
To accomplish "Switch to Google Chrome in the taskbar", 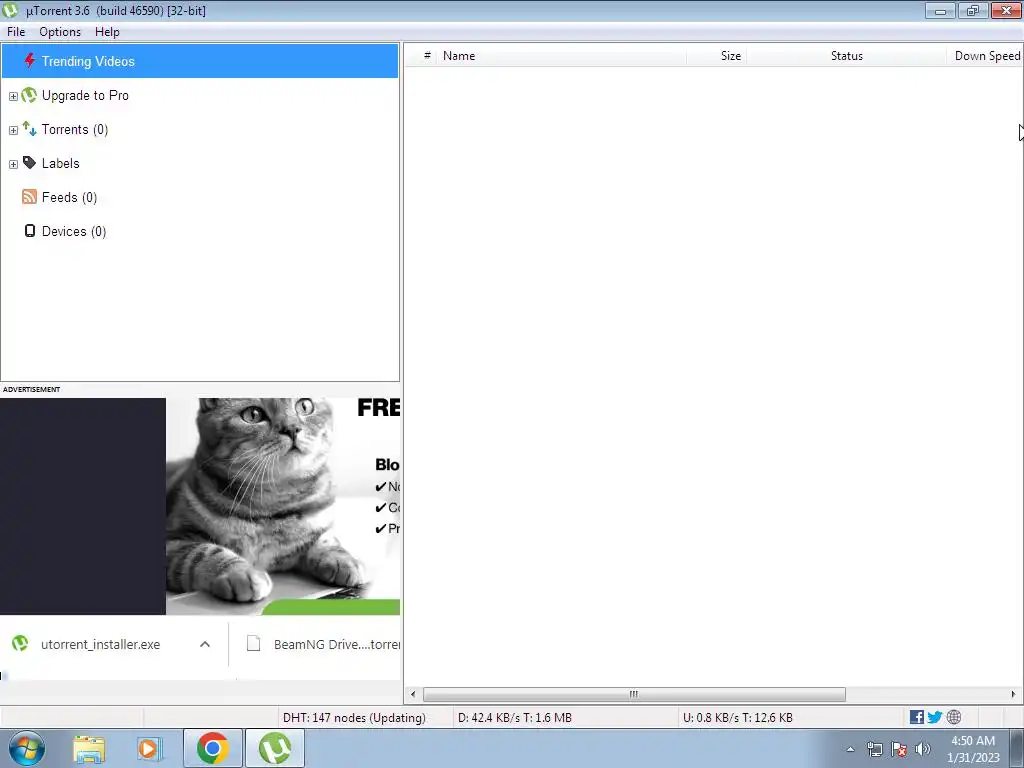I will [x=212, y=748].
